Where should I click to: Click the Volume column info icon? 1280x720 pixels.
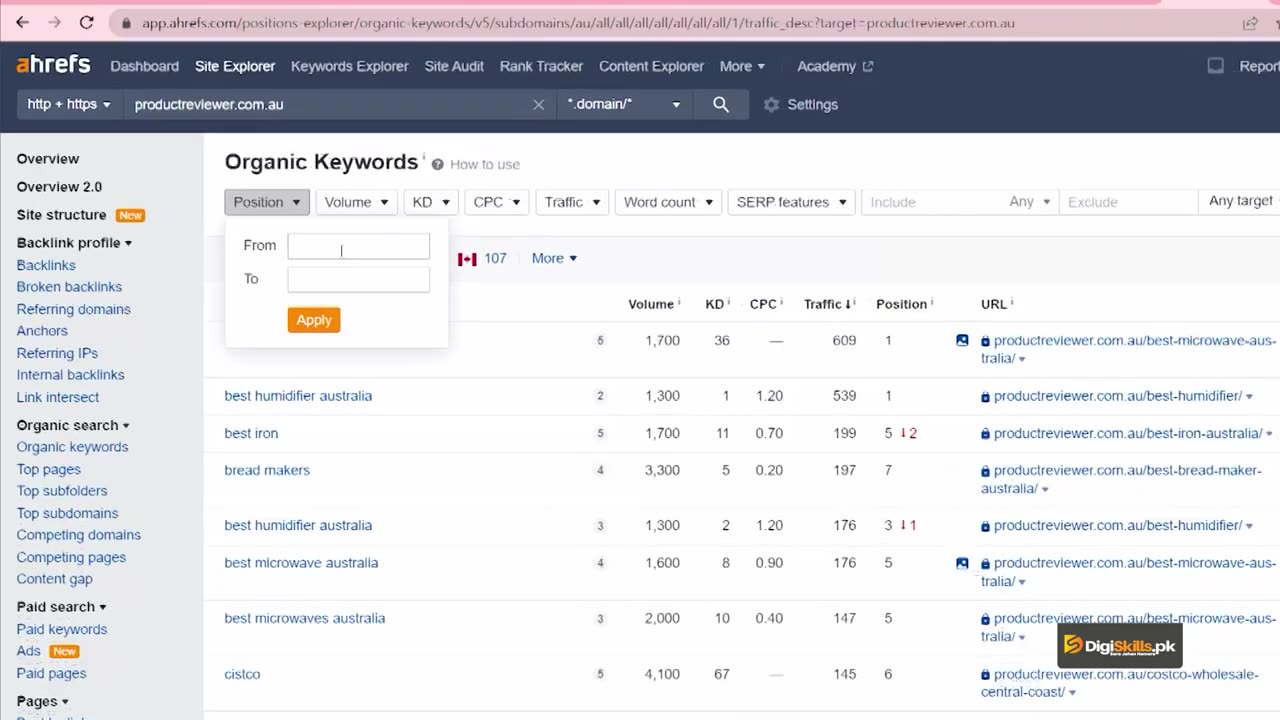tap(679, 302)
